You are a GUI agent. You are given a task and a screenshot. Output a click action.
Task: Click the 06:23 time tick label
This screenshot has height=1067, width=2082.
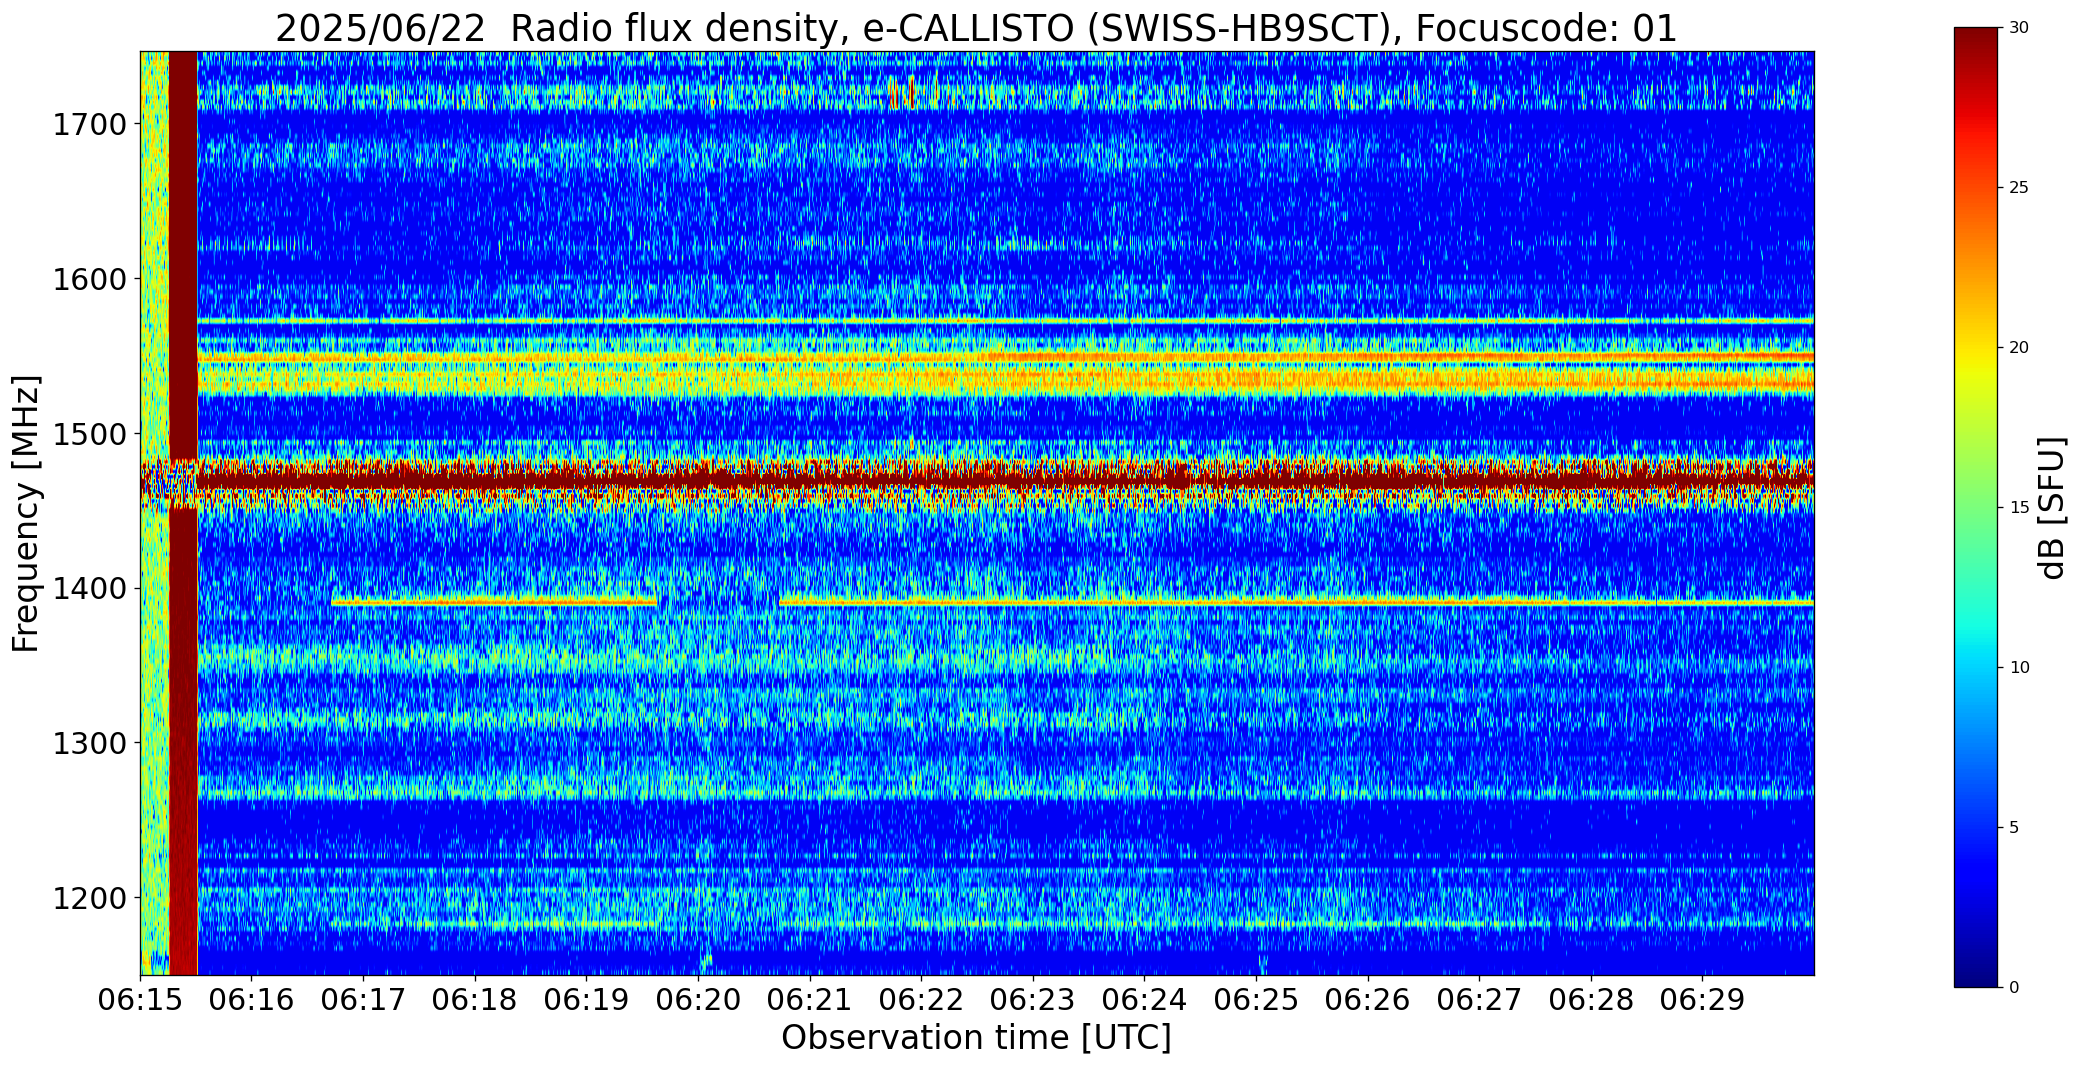pos(1033,1000)
